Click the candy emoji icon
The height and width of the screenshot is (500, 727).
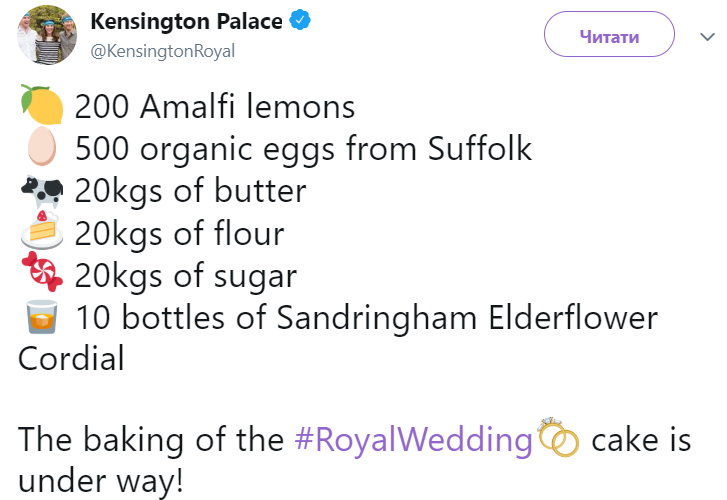[42, 275]
